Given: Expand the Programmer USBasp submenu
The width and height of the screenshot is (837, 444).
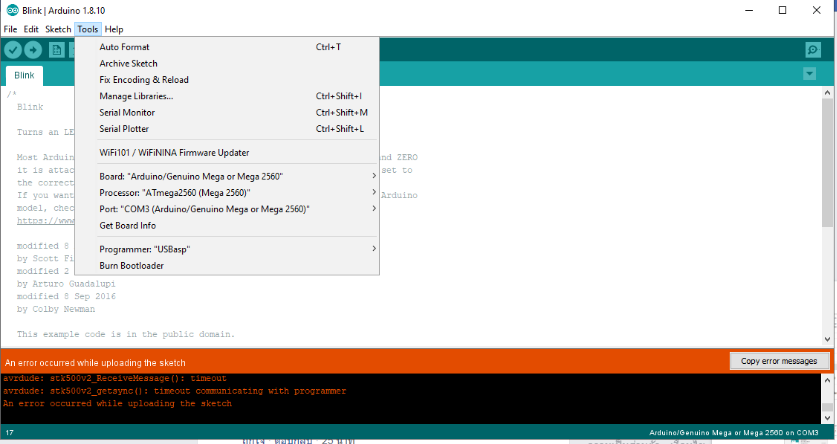Looking at the screenshot, I should coord(227,249).
